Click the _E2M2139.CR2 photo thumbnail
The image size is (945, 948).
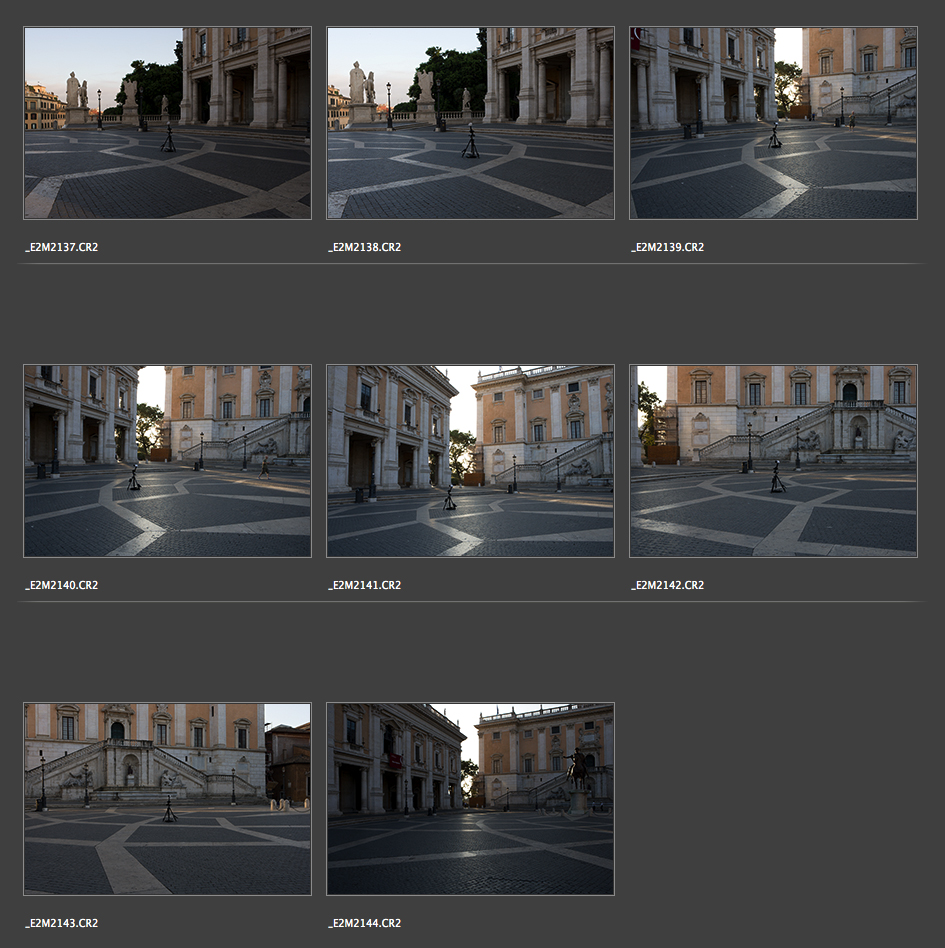(773, 123)
